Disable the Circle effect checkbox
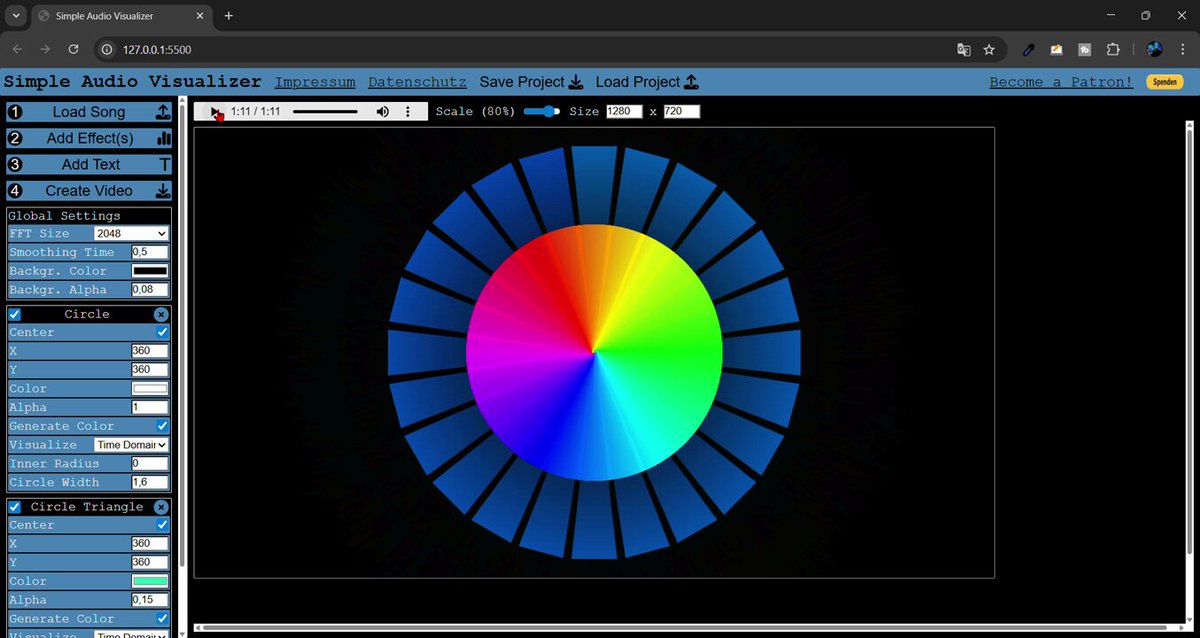Image resolution: width=1200 pixels, height=638 pixels. point(15,314)
